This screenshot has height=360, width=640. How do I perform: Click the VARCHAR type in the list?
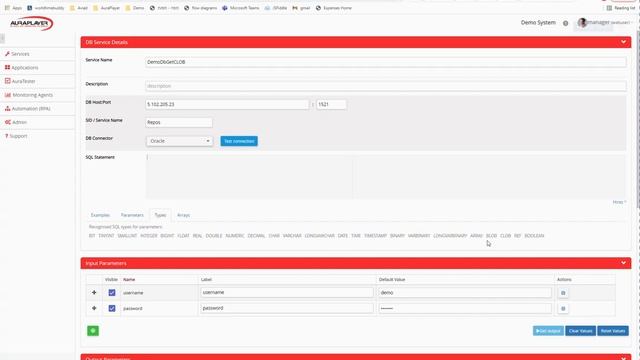(292, 236)
